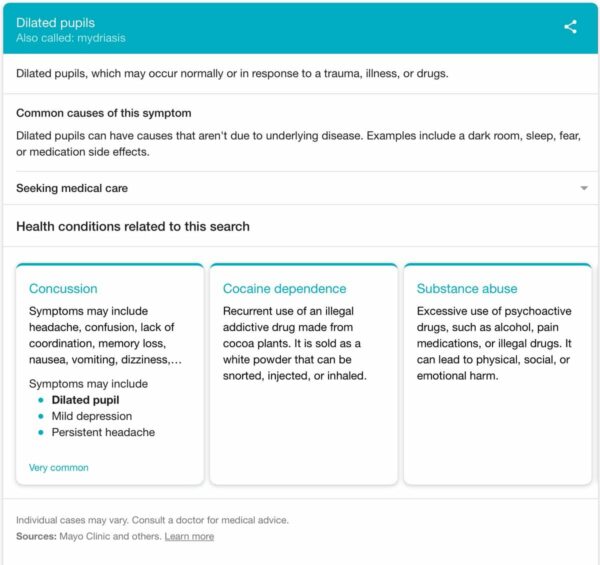Screen dimensions: 600x565
Task: Click the Very common link
Action: click(x=58, y=467)
